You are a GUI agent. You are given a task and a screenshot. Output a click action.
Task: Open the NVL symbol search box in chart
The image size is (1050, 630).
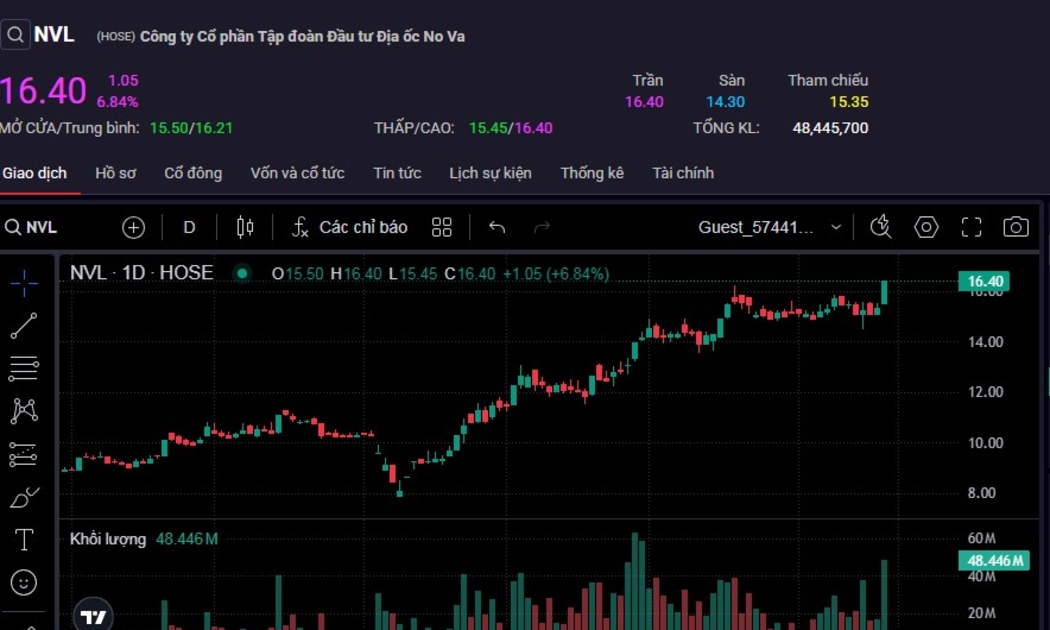pyautogui.click(x=32, y=227)
